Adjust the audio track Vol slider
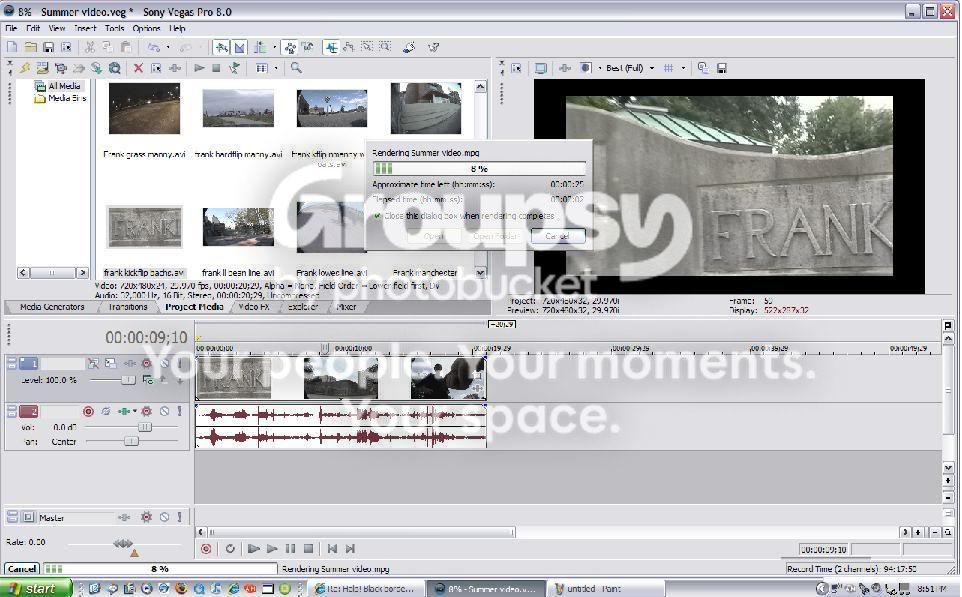The height and width of the screenshot is (597, 962). click(x=145, y=426)
